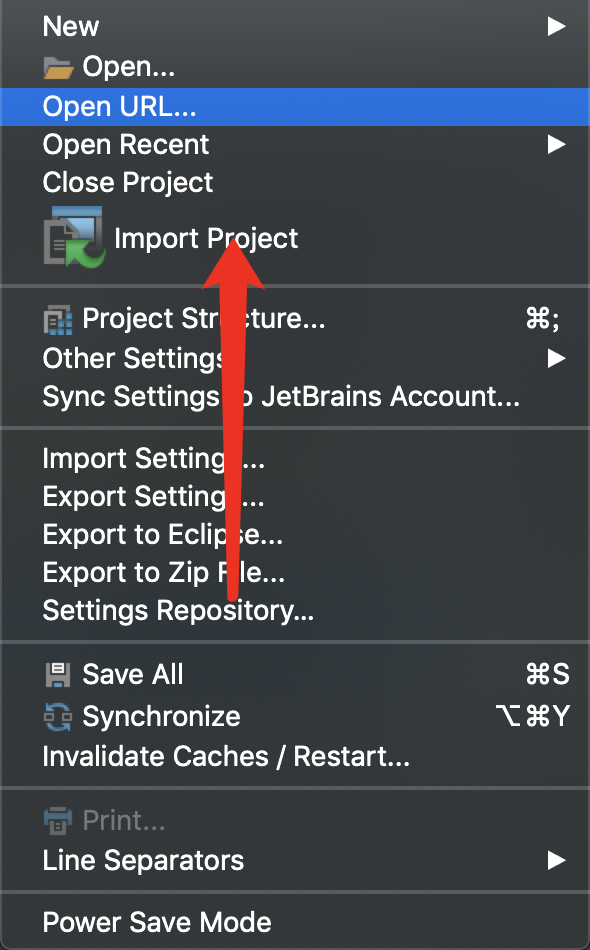Image resolution: width=590 pixels, height=950 pixels.
Task: Click the Import Project icon
Action: [75, 237]
